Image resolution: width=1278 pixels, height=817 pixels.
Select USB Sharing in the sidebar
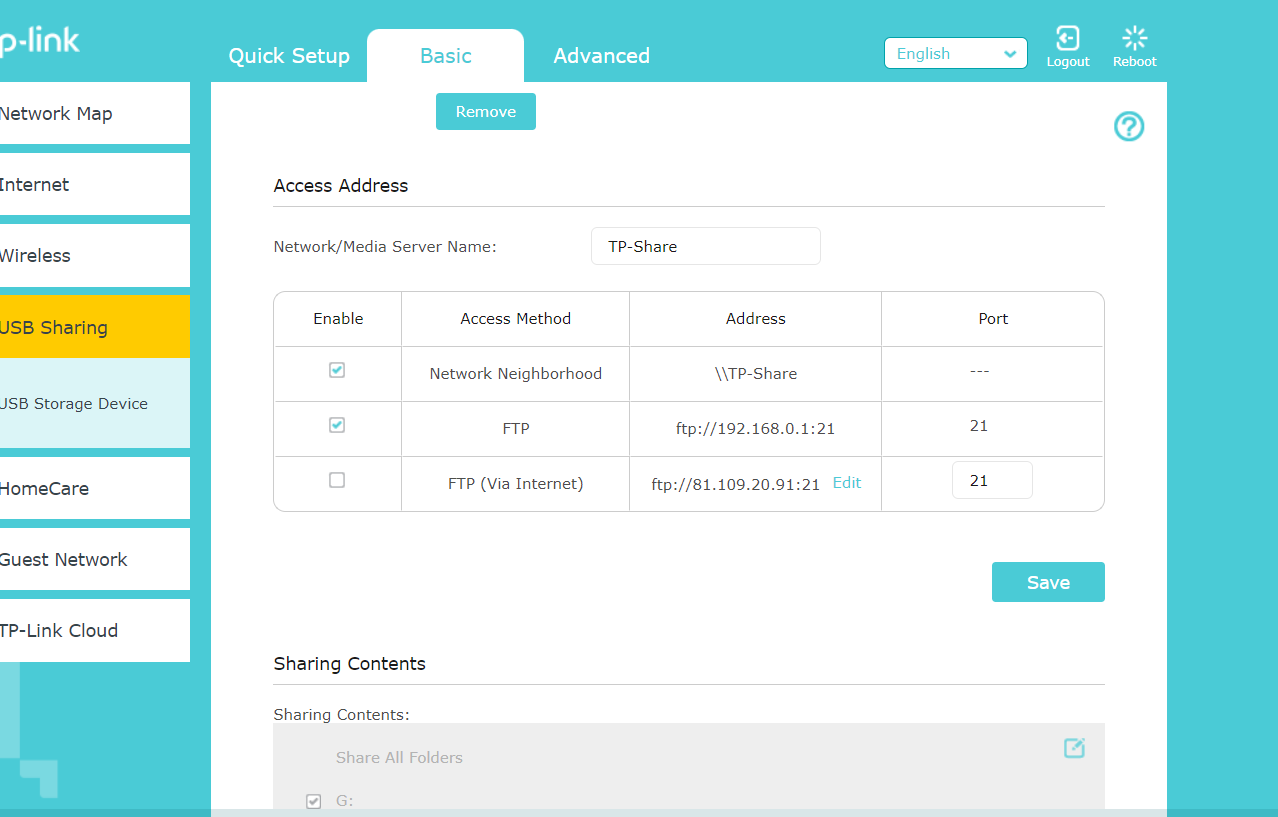94,327
